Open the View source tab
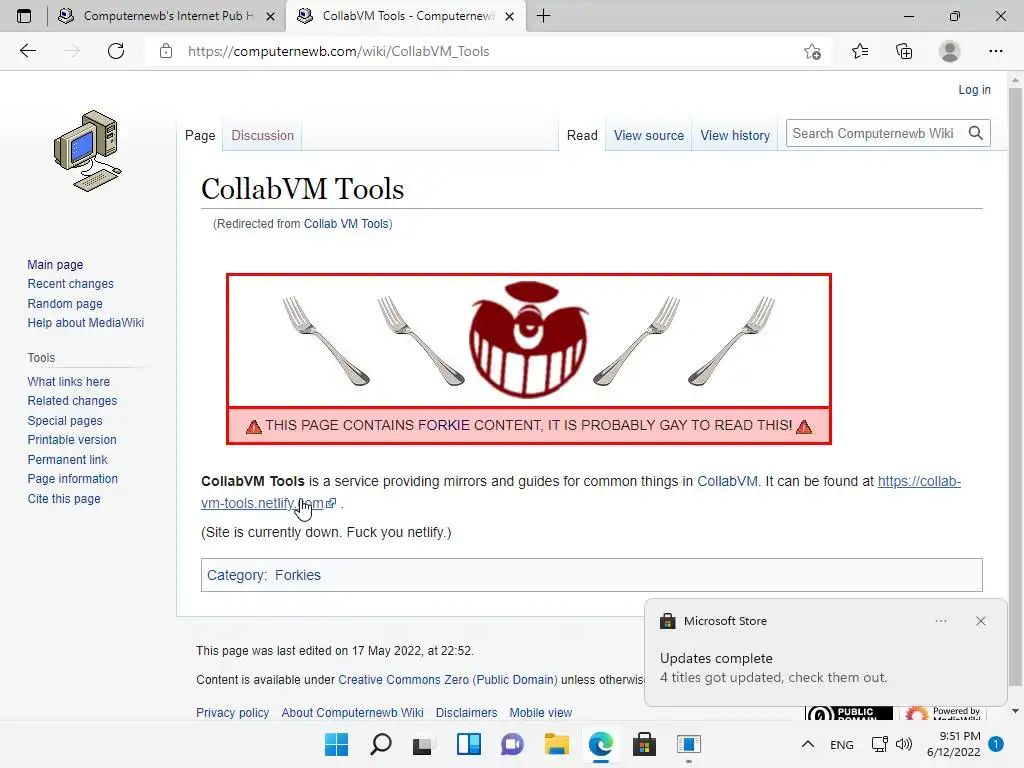 click(x=648, y=135)
